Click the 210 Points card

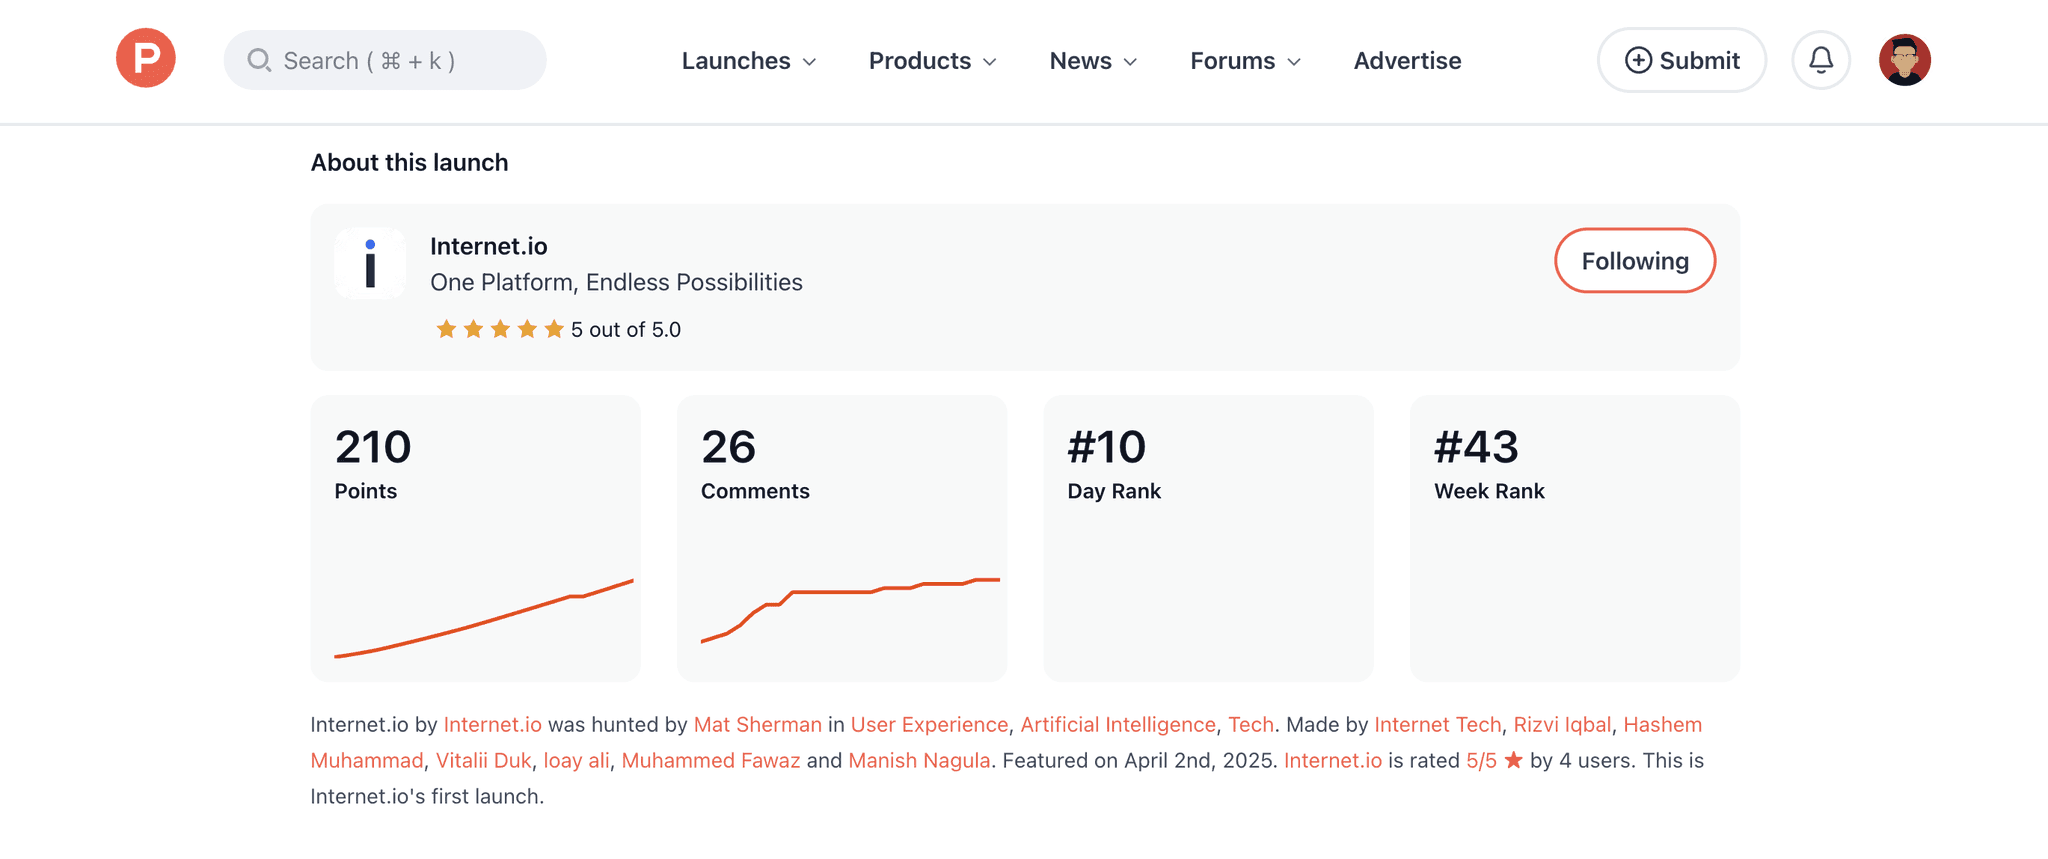click(475, 538)
